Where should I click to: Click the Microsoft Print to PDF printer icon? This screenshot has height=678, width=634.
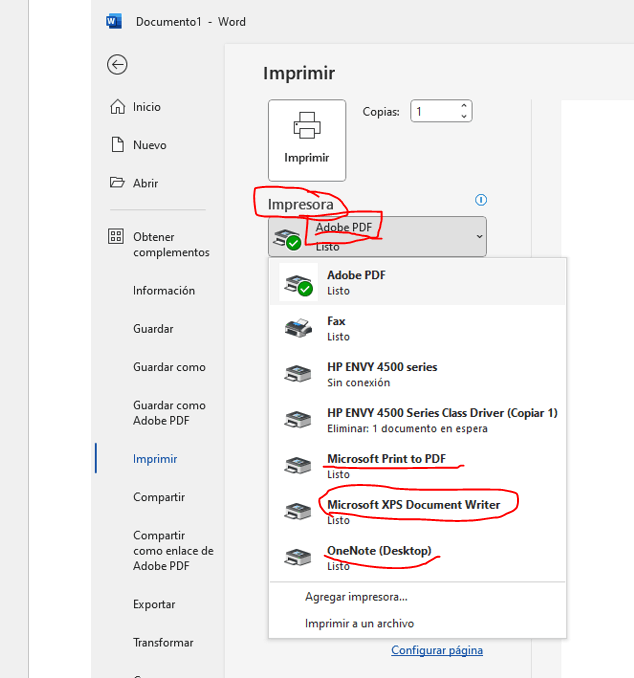coord(298,465)
